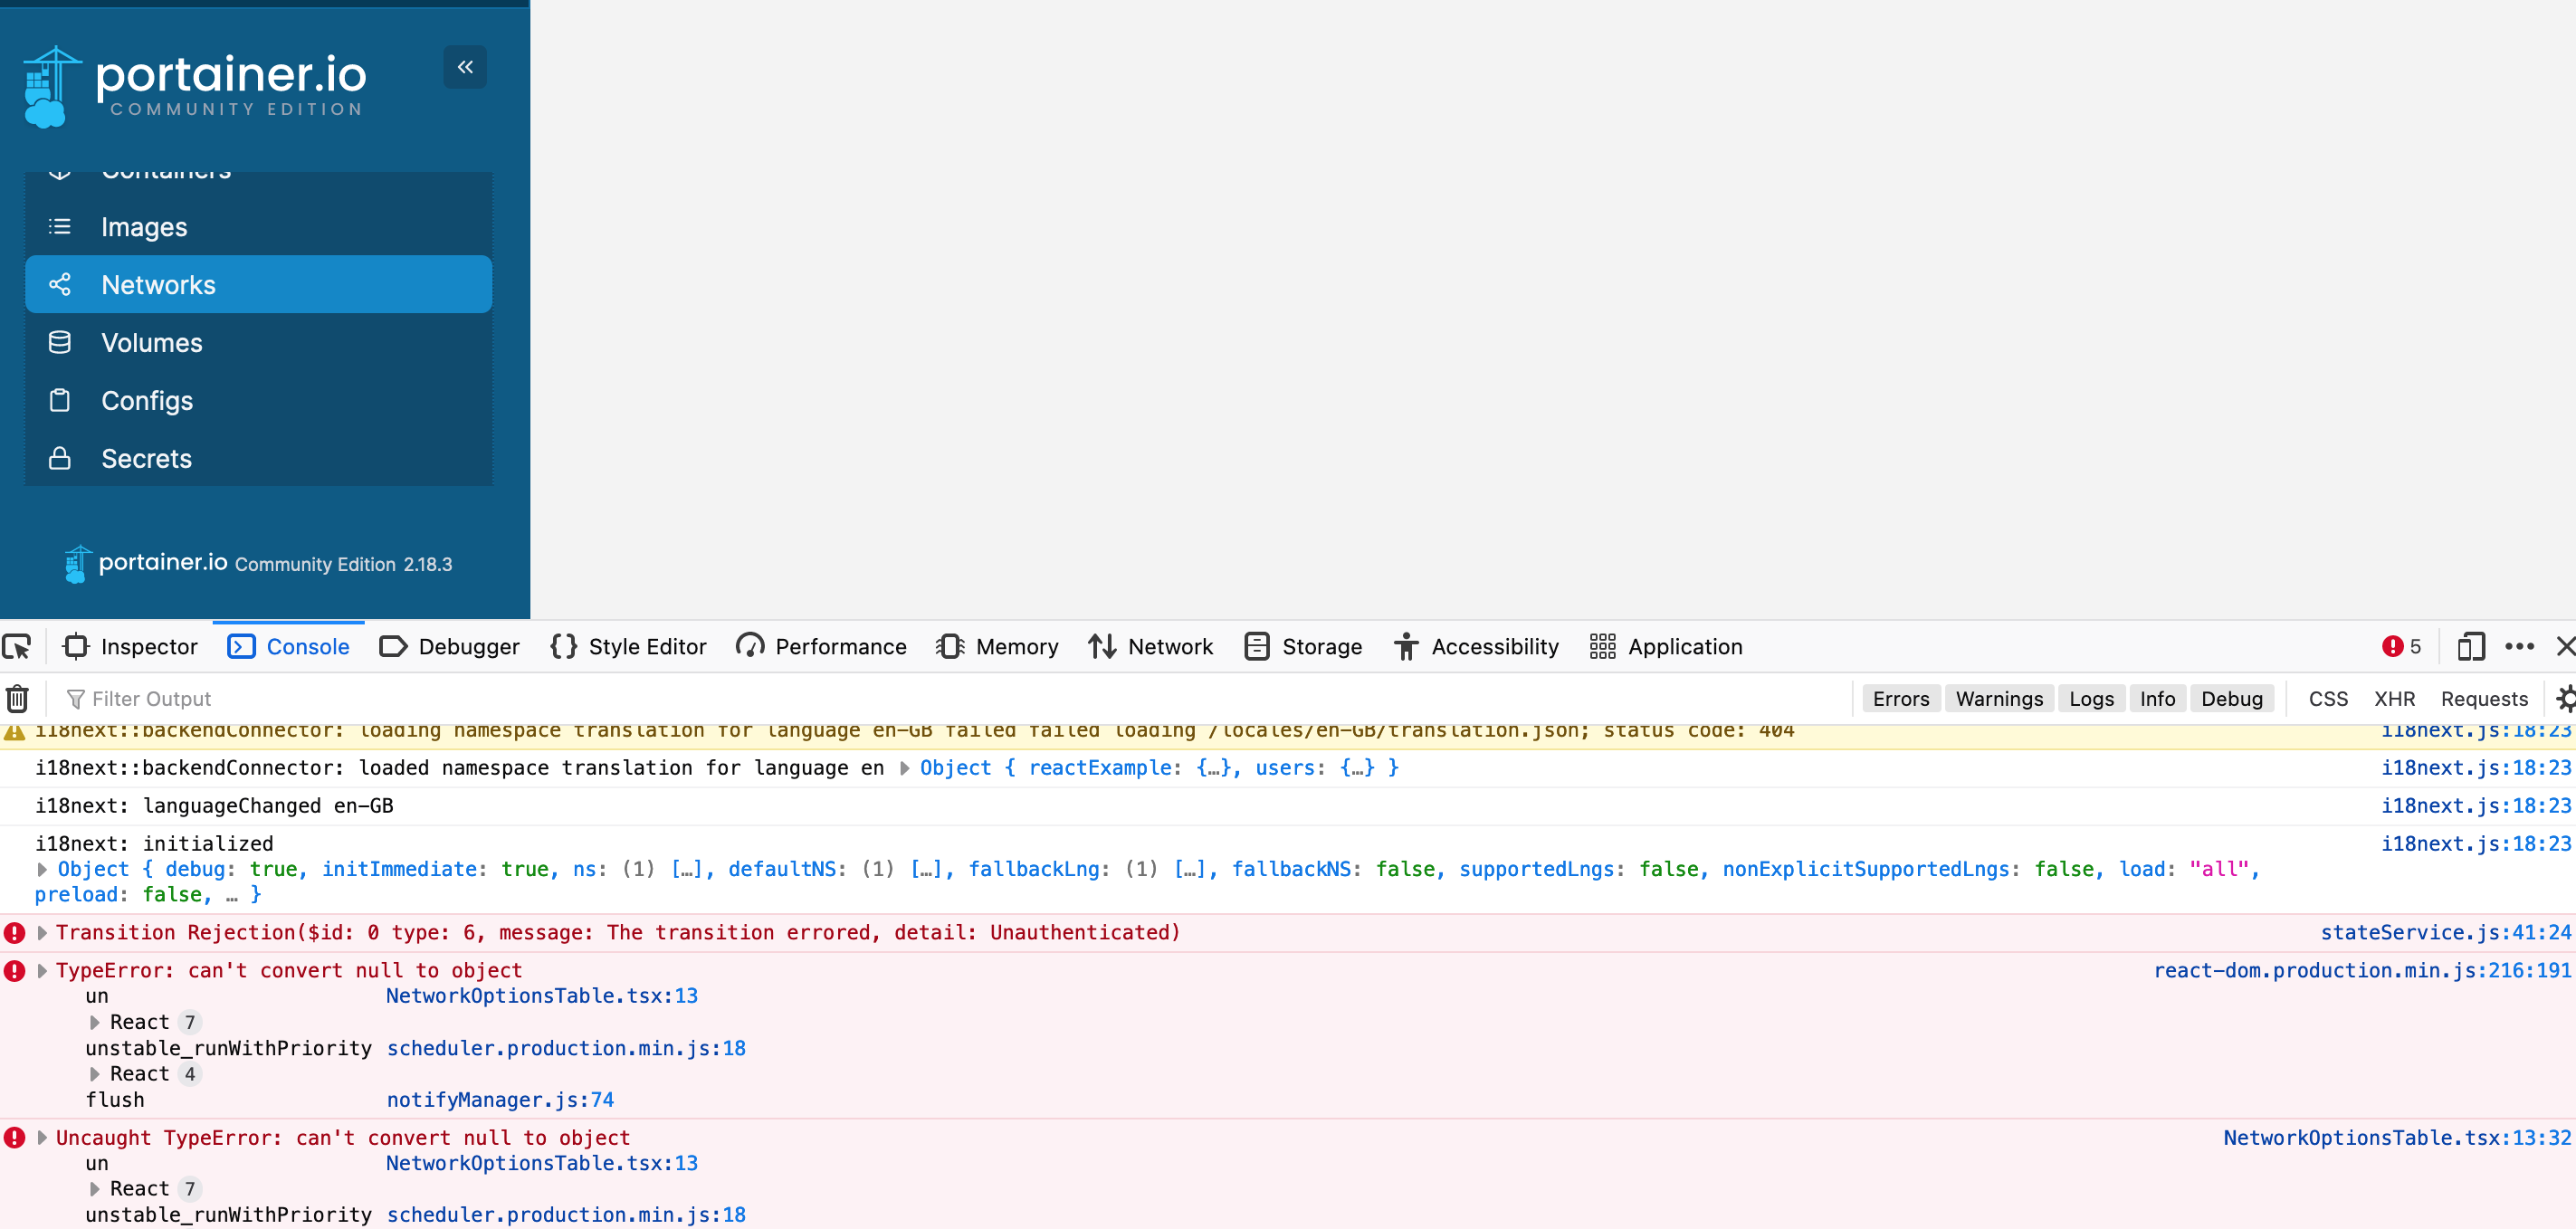Toggle the Errors log filter

(1900, 698)
